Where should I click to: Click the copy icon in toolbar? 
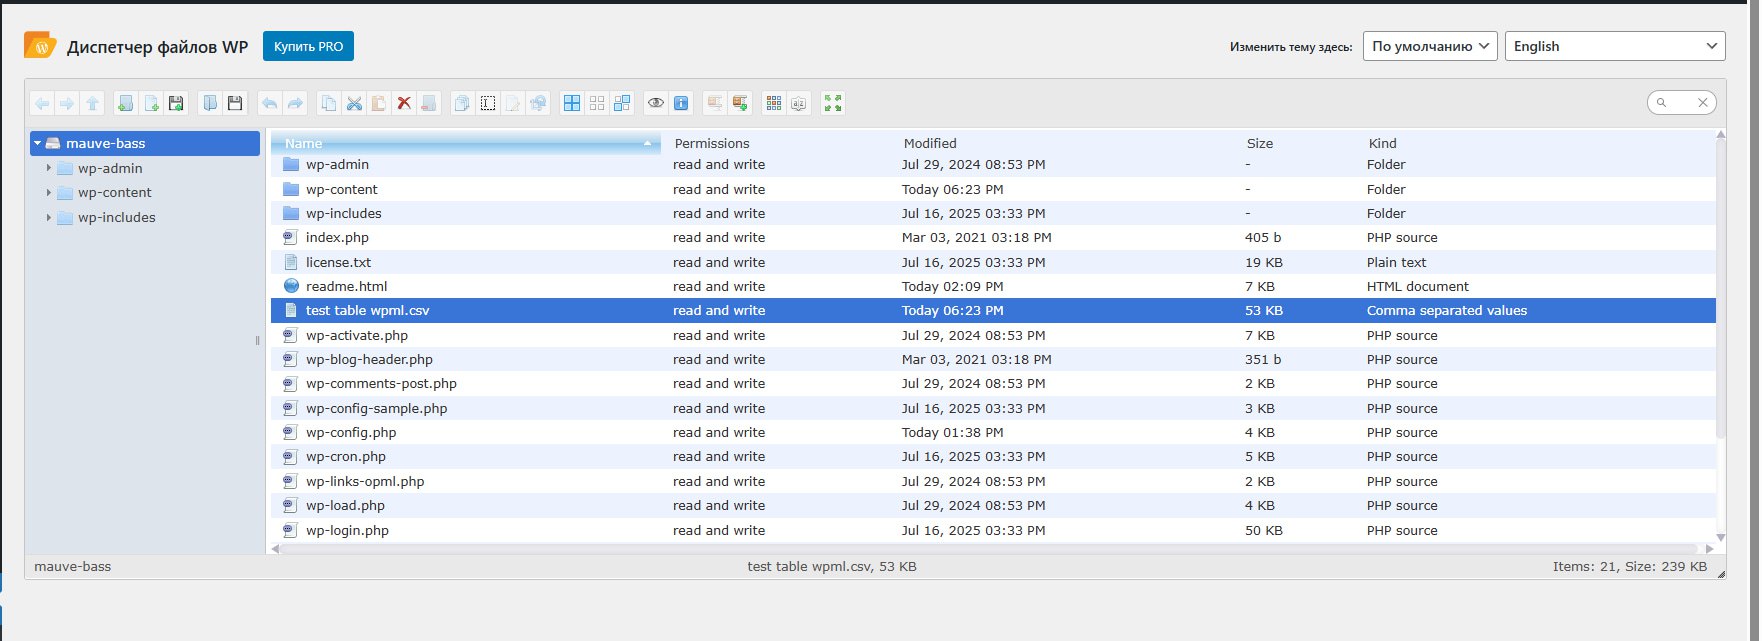(328, 103)
